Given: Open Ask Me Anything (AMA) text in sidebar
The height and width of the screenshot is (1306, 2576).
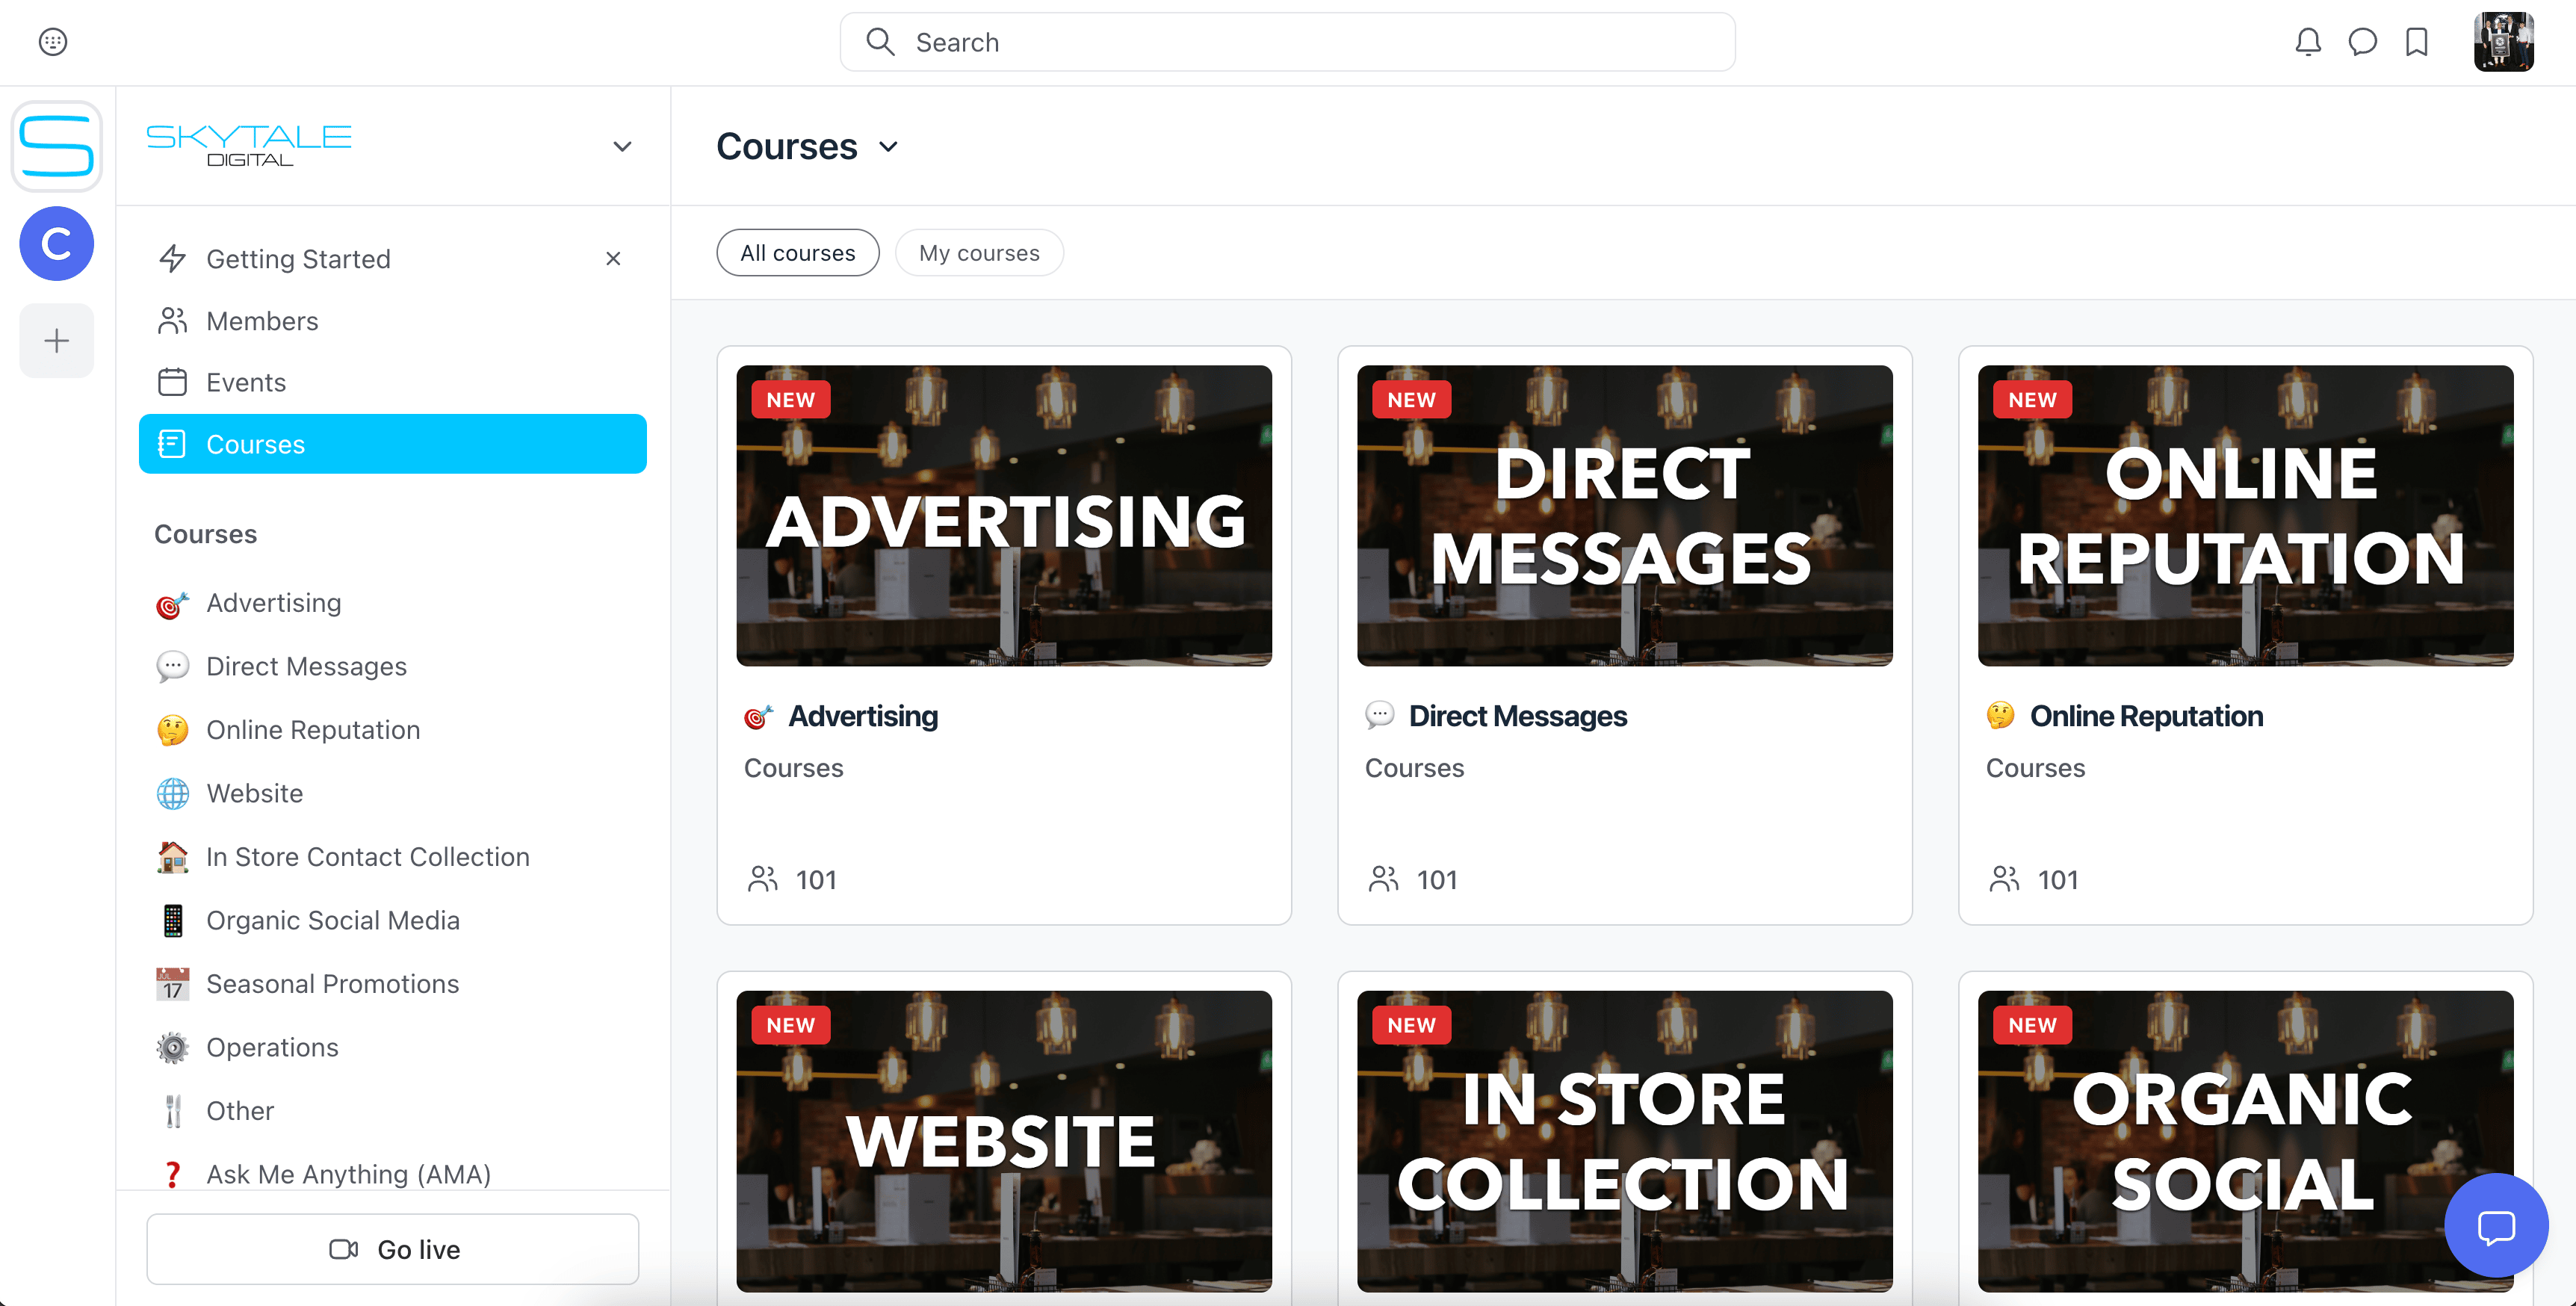Looking at the screenshot, I should click(x=348, y=1174).
